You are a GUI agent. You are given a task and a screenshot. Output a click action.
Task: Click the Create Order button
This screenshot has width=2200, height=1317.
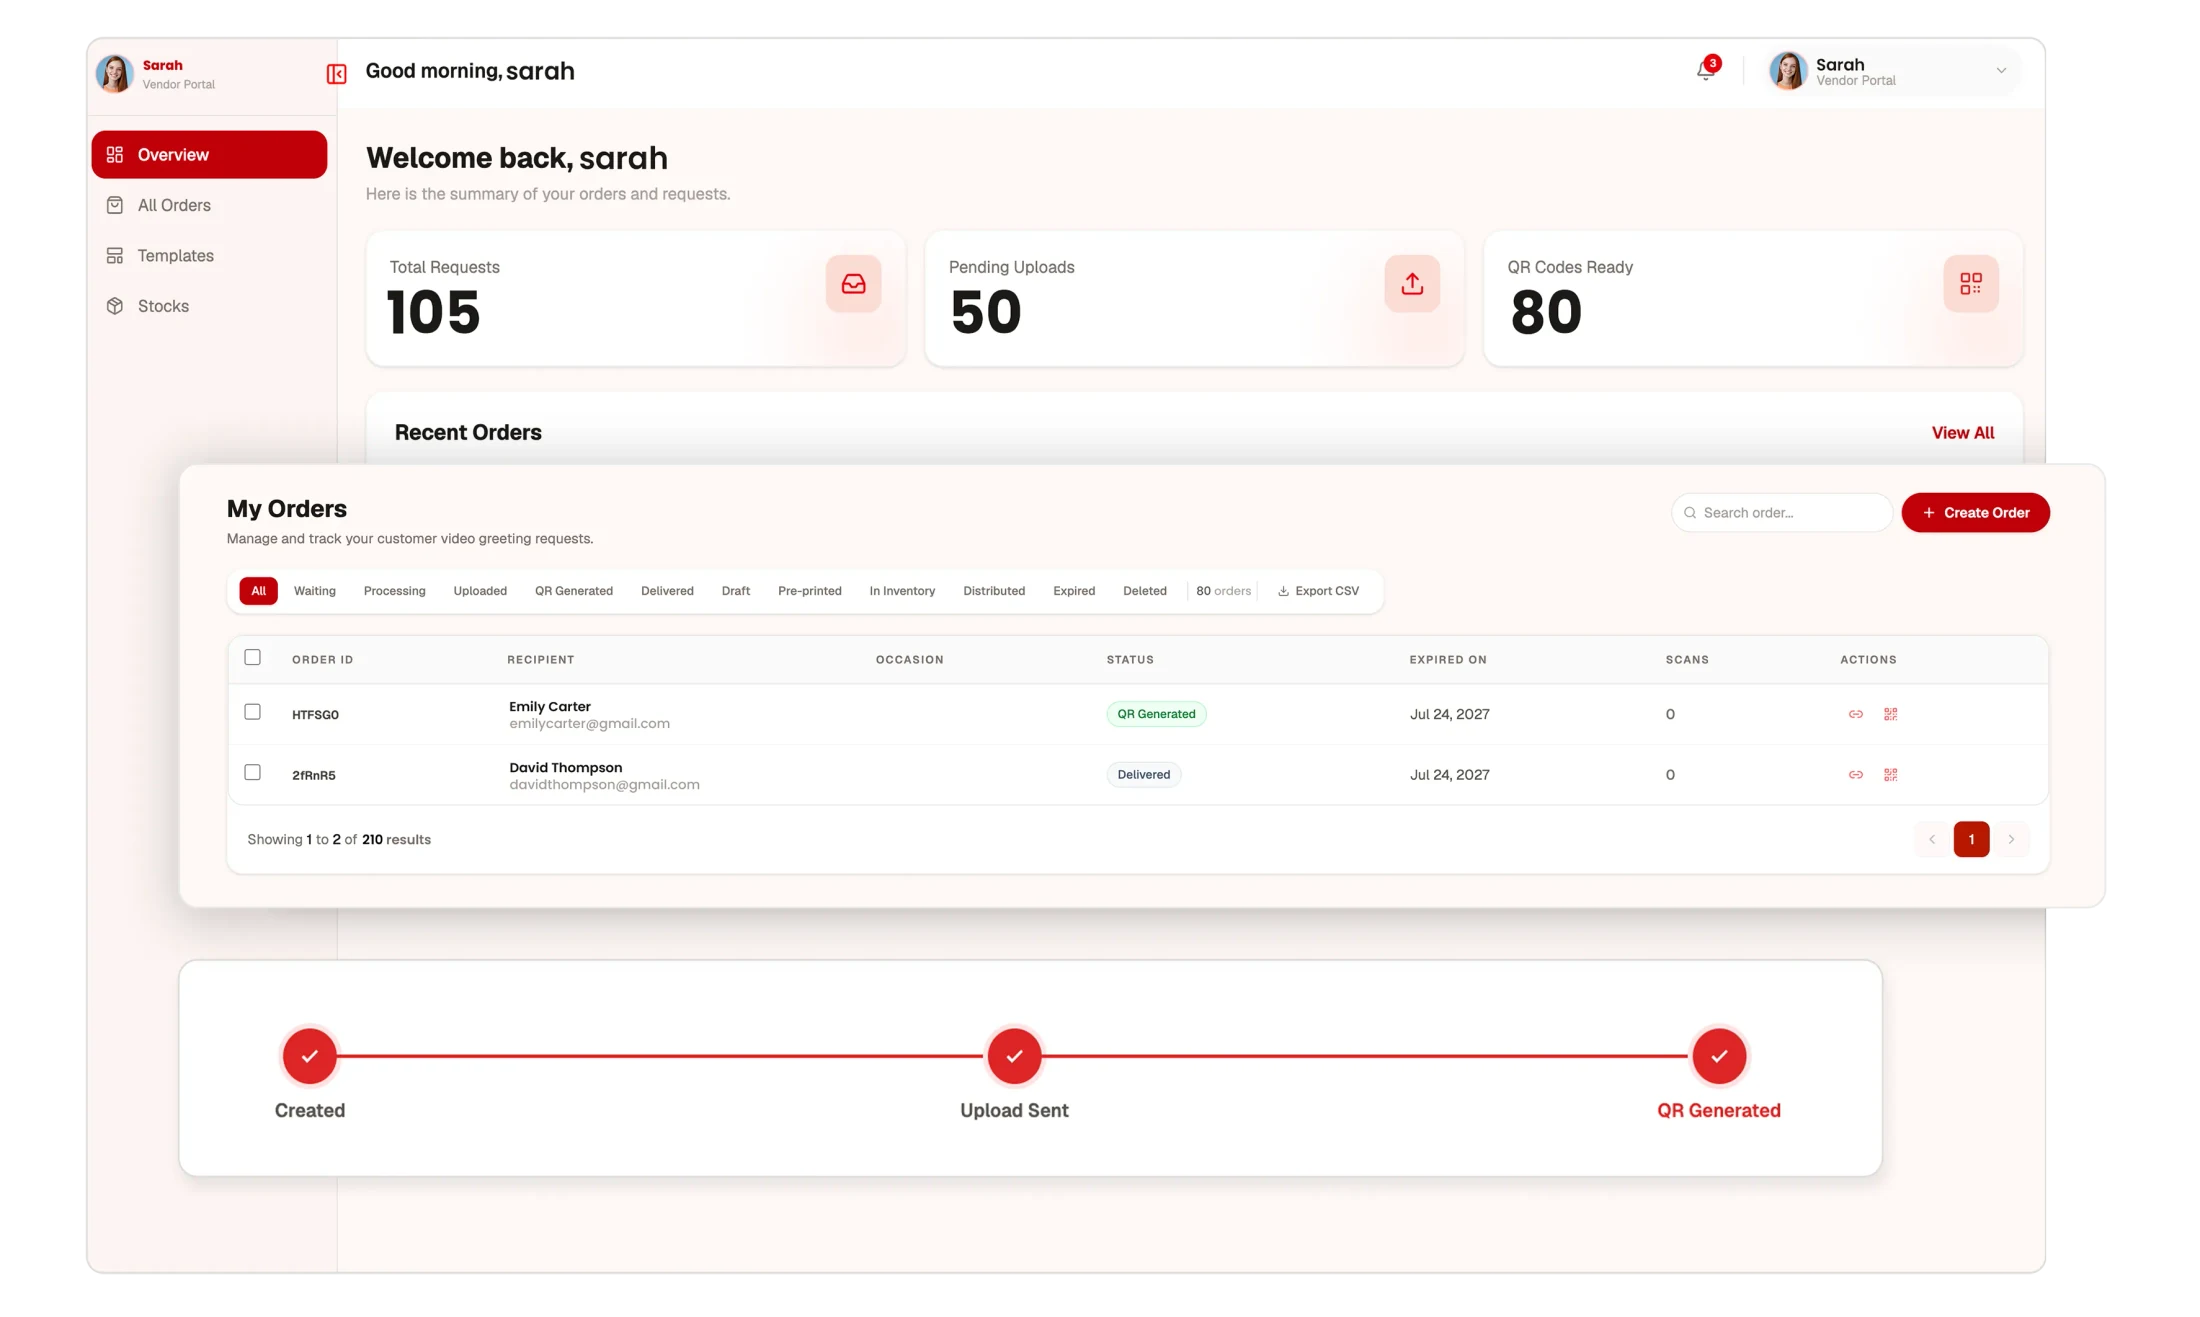tap(1975, 513)
